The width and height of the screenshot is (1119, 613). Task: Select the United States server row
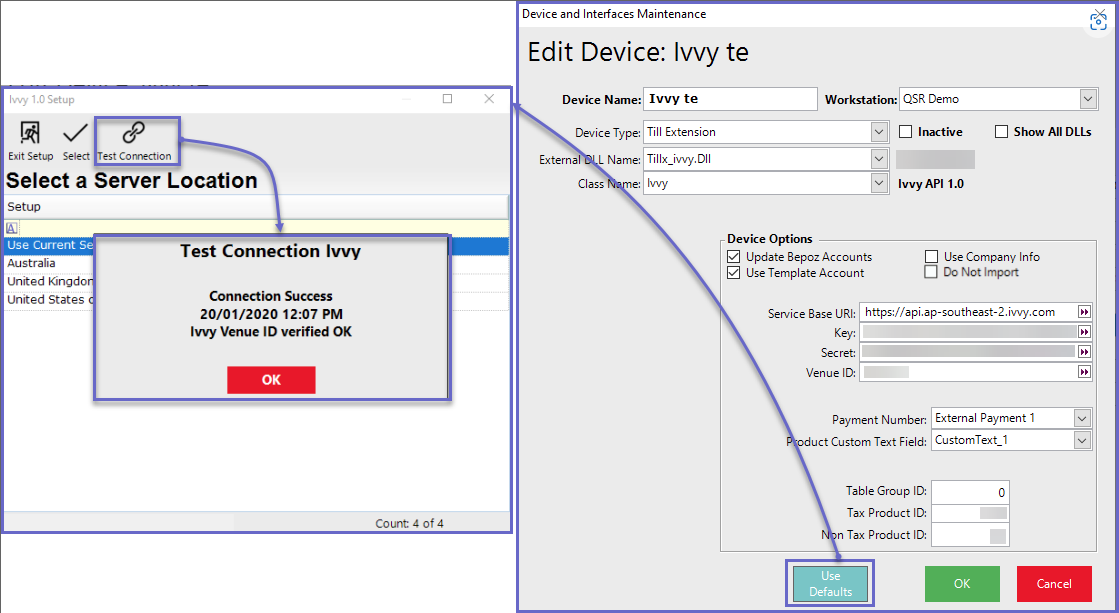49,300
